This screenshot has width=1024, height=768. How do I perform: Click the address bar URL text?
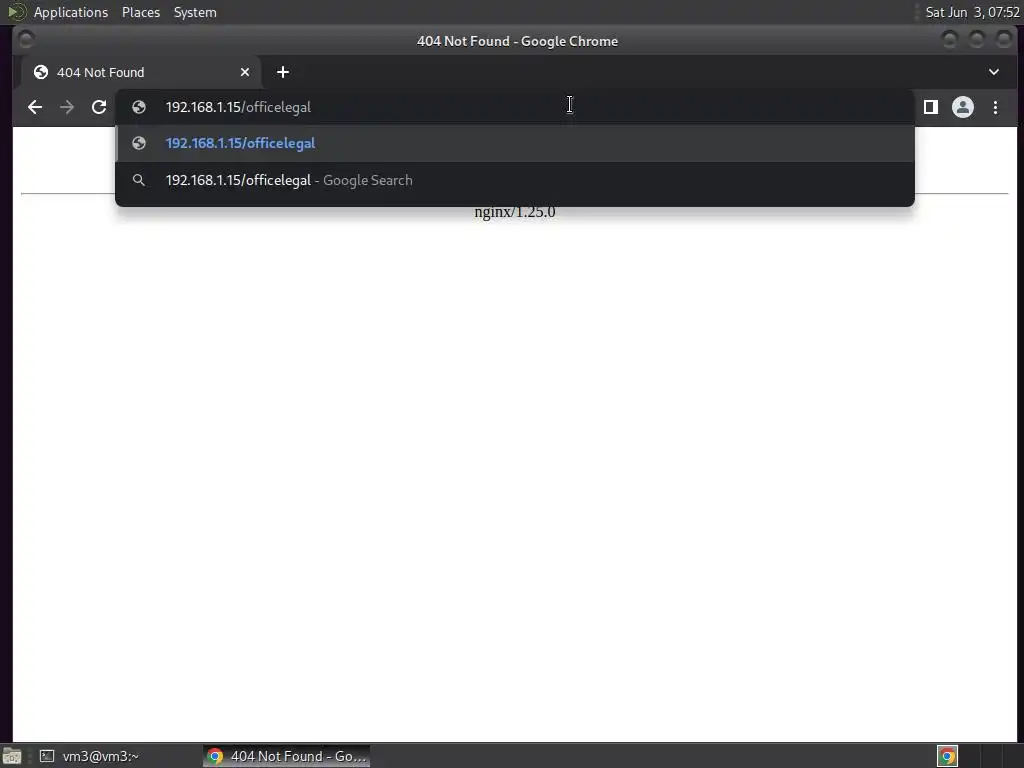pyautogui.click(x=238, y=107)
